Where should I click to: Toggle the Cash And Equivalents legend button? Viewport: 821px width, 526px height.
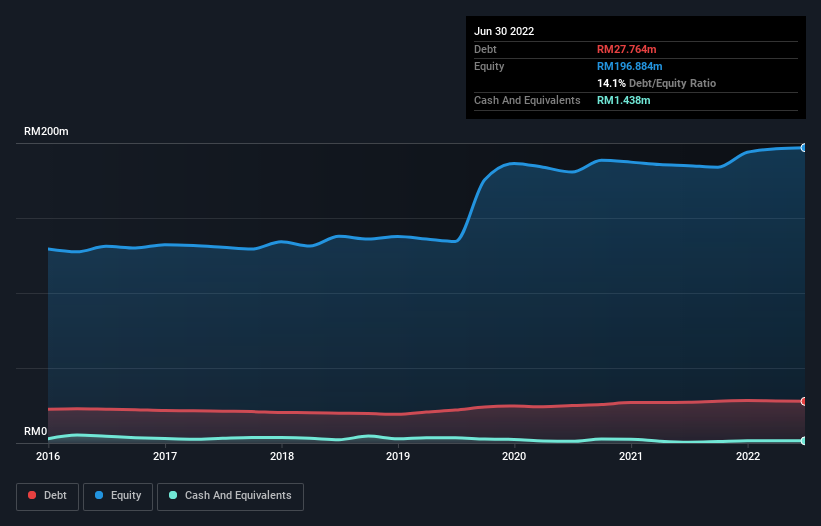click(230, 496)
